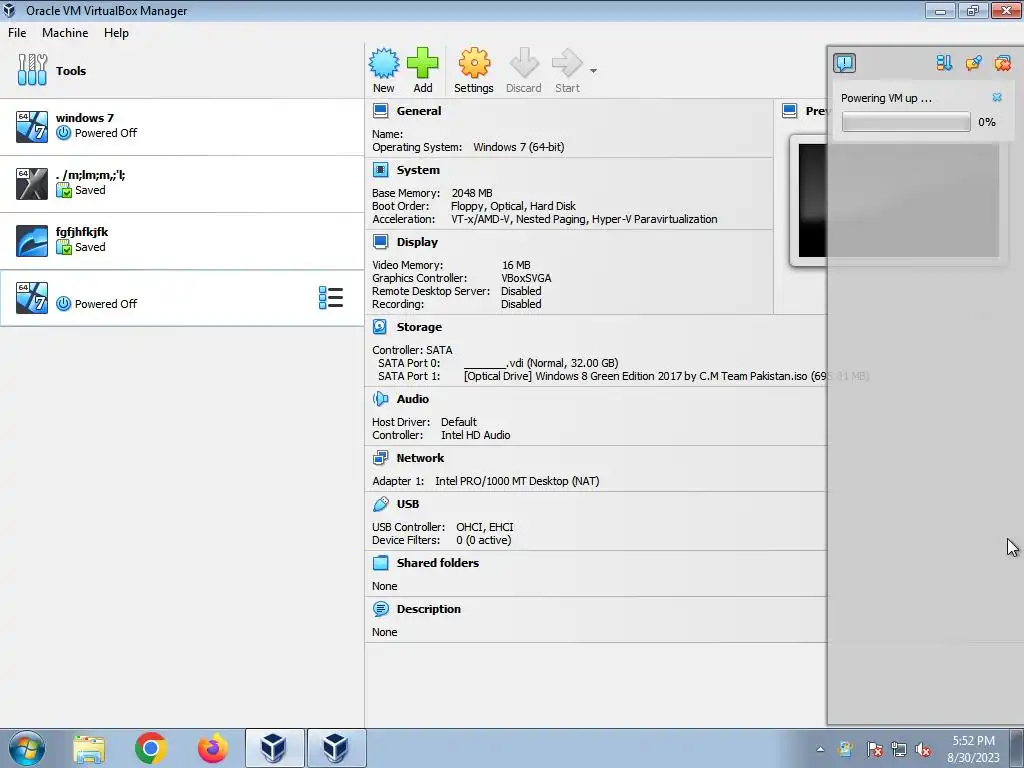Click the 'Intel HD Audio' controller value
The height and width of the screenshot is (768, 1024).
(475, 435)
